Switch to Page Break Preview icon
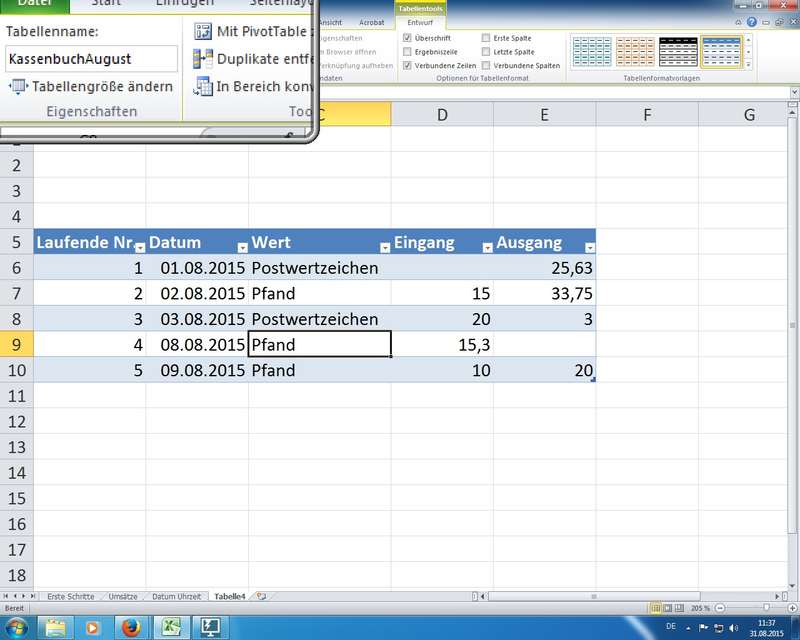This screenshot has width=800, height=640. click(679, 608)
